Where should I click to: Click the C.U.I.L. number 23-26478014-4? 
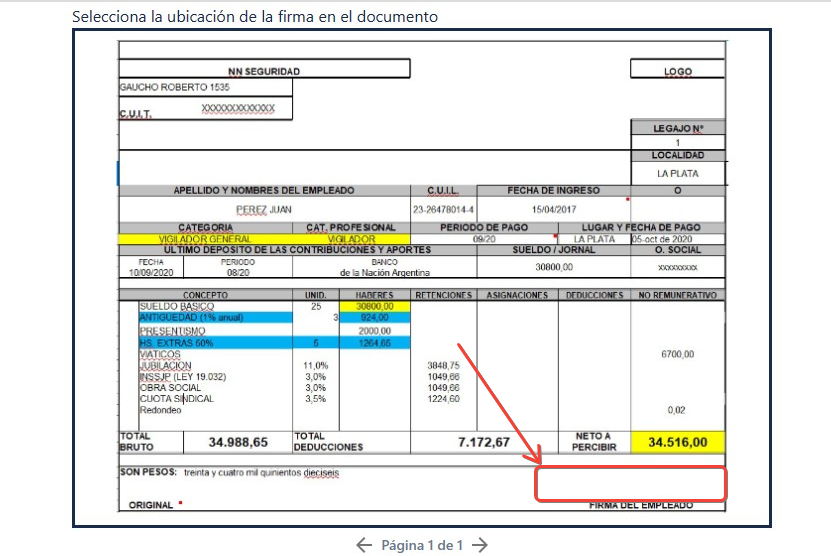pos(443,209)
